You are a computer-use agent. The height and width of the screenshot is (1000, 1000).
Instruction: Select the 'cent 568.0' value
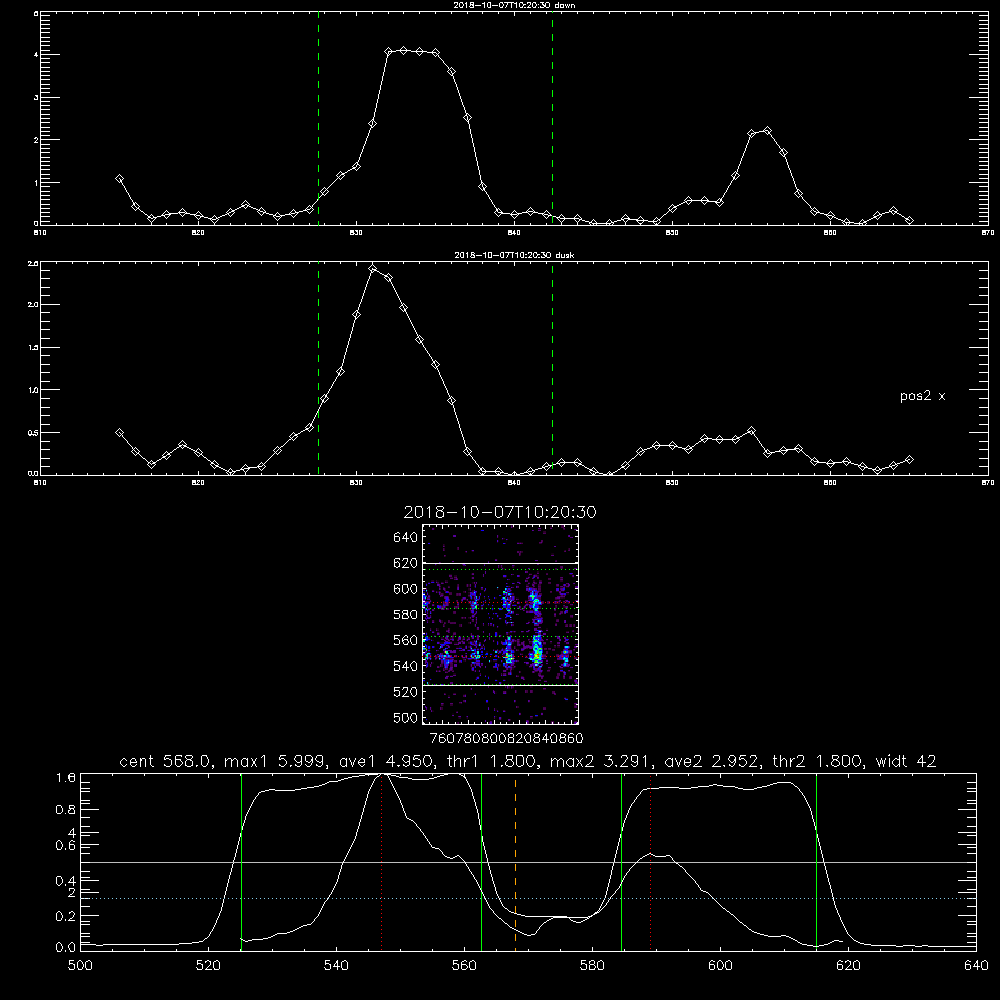pyautogui.click(x=165, y=761)
